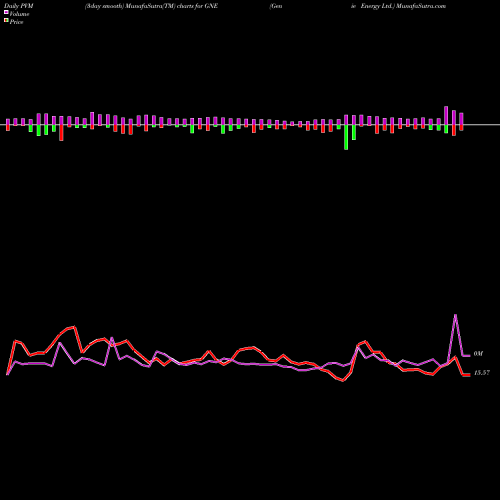
Task: Click the MunafaSutra.com text in the header
Action: [420, 6]
